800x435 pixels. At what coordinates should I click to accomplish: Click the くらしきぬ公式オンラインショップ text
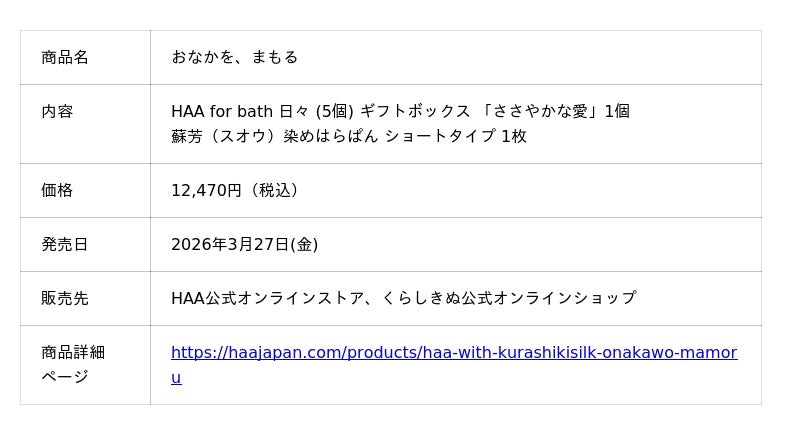pos(508,299)
